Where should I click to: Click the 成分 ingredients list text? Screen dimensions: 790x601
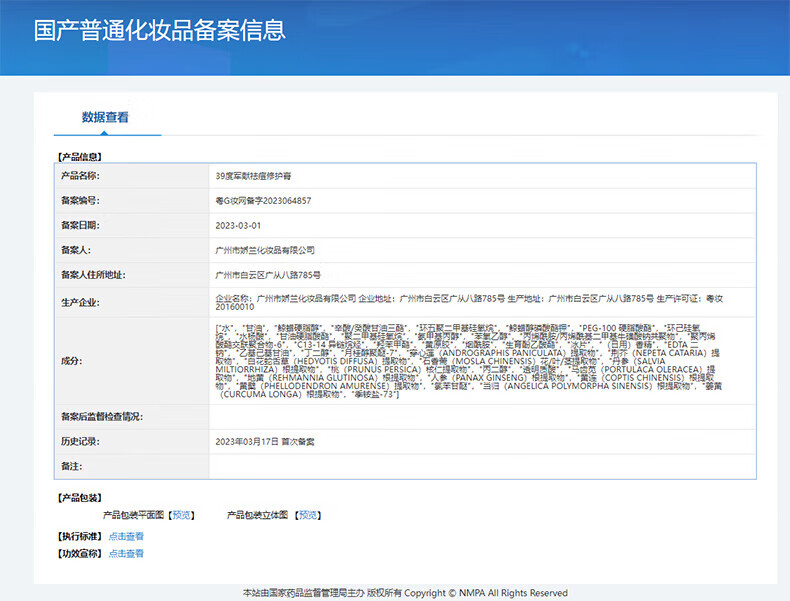[469, 361]
